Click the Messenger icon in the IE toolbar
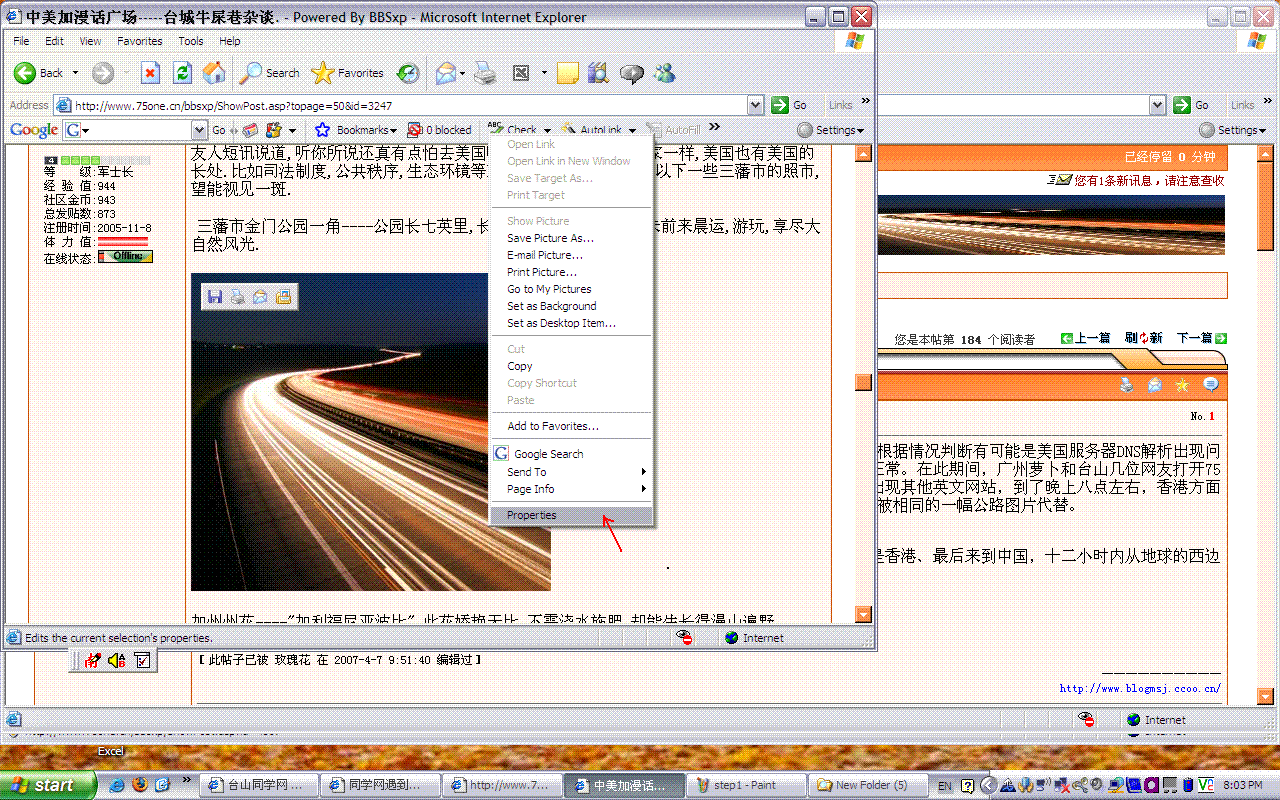The width and height of the screenshot is (1280, 800). pyautogui.click(x=664, y=73)
